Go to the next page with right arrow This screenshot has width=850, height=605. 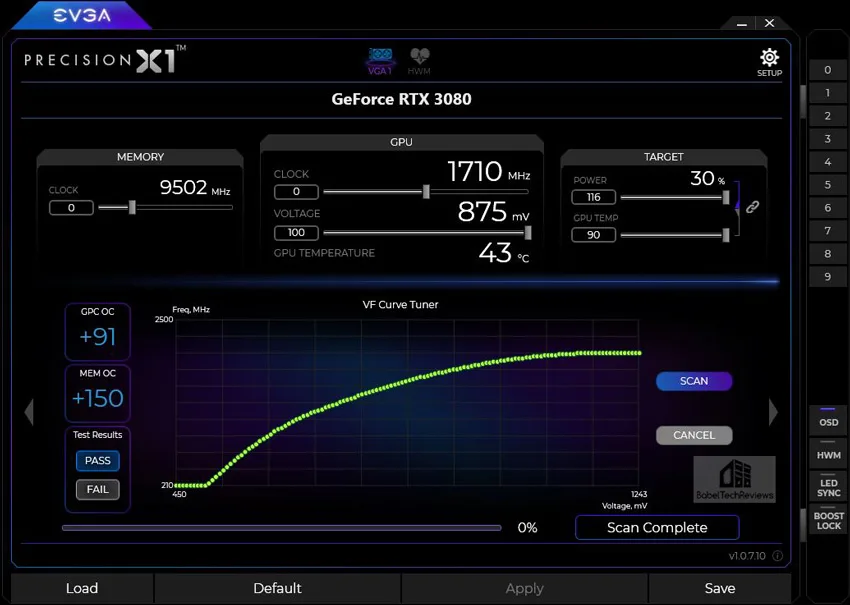point(774,413)
